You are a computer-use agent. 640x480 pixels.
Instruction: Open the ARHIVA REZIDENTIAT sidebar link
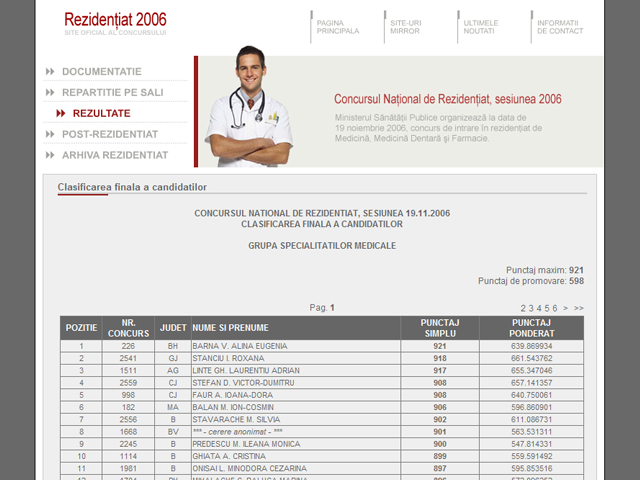pyautogui.click(x=115, y=155)
